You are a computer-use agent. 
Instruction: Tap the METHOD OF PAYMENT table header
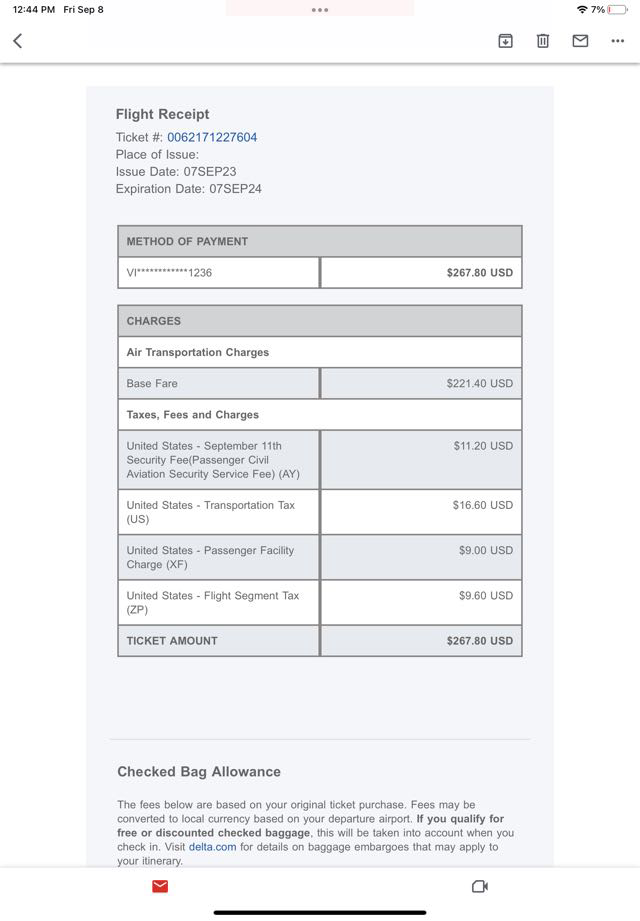187,241
